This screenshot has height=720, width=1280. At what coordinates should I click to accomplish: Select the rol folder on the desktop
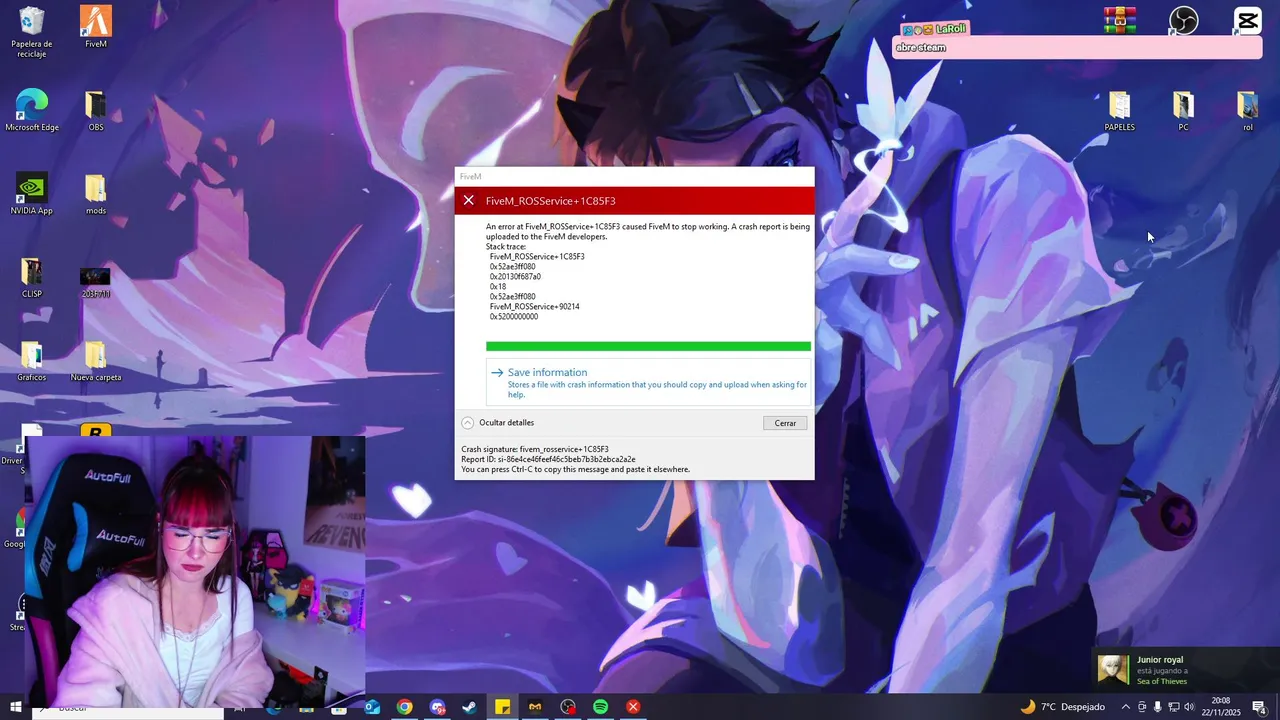[1247, 110]
